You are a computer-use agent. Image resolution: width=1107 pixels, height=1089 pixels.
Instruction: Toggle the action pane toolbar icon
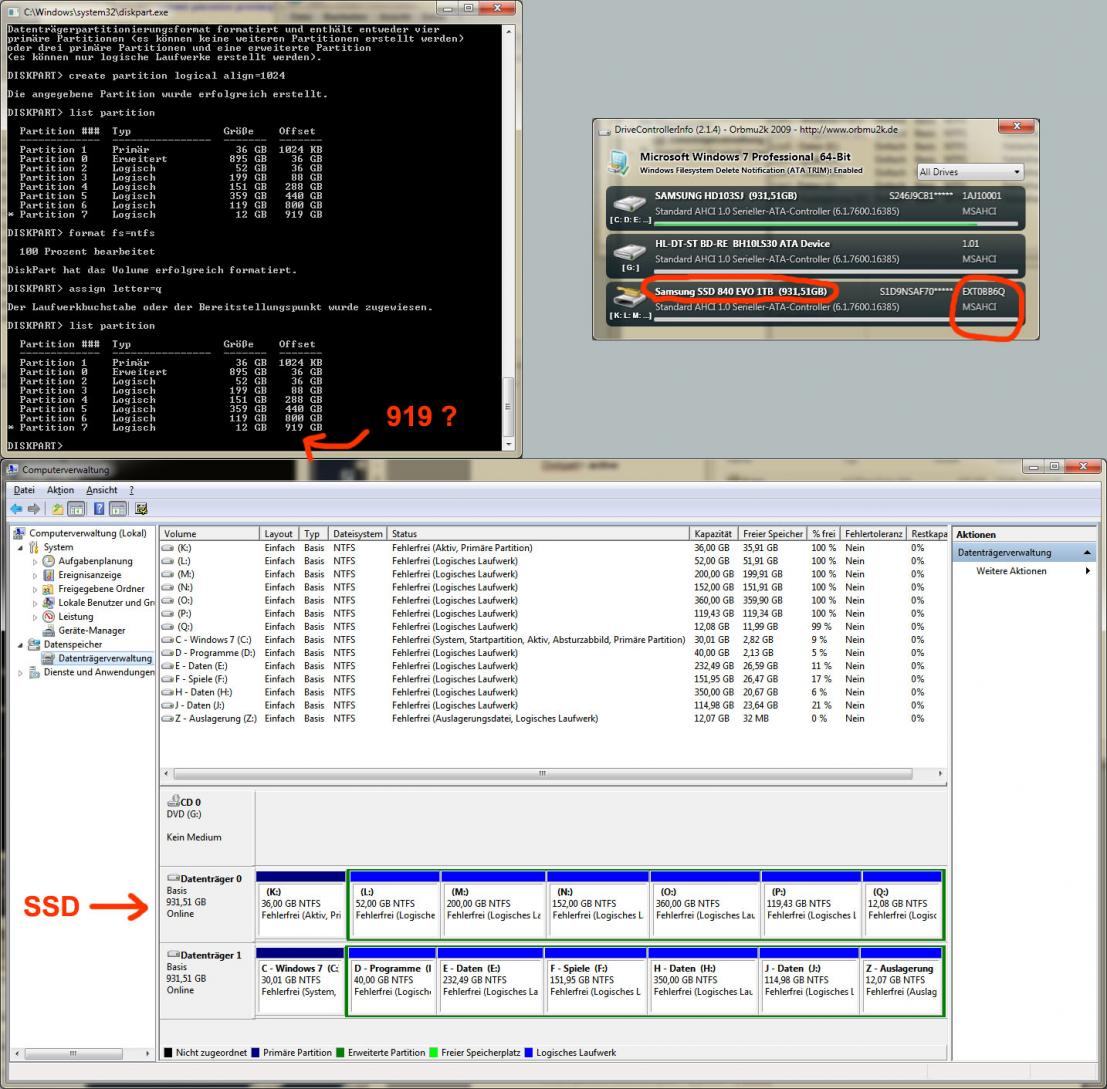tap(118, 509)
